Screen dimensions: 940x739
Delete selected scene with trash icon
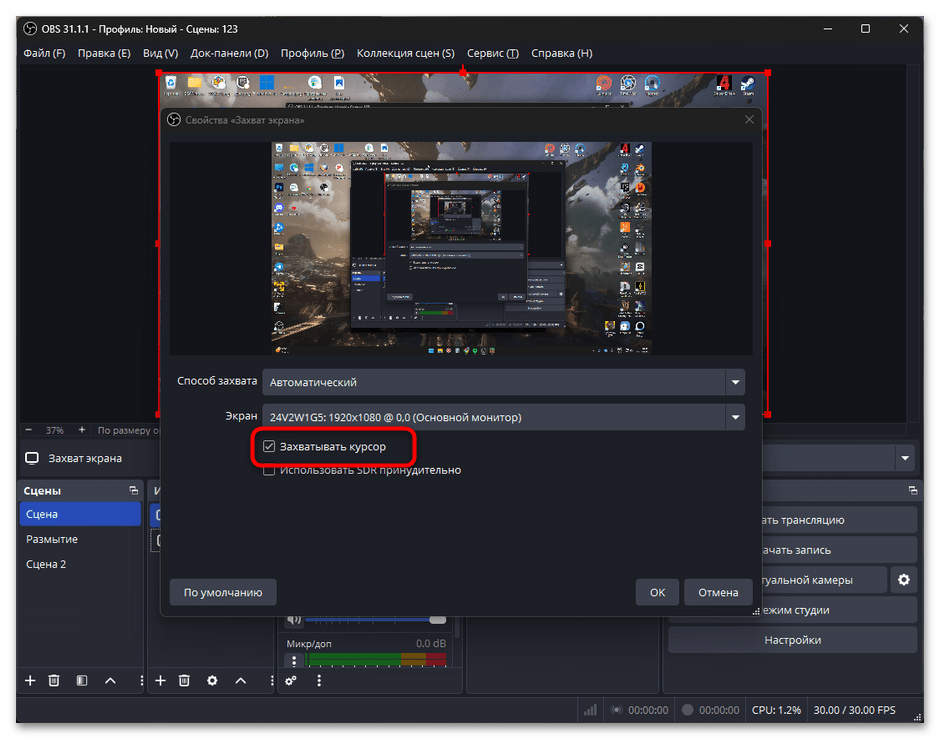coord(54,680)
